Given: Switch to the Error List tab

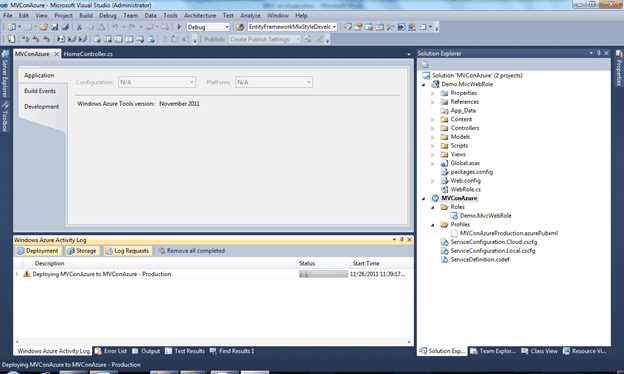Looking at the screenshot, I should [111, 351].
